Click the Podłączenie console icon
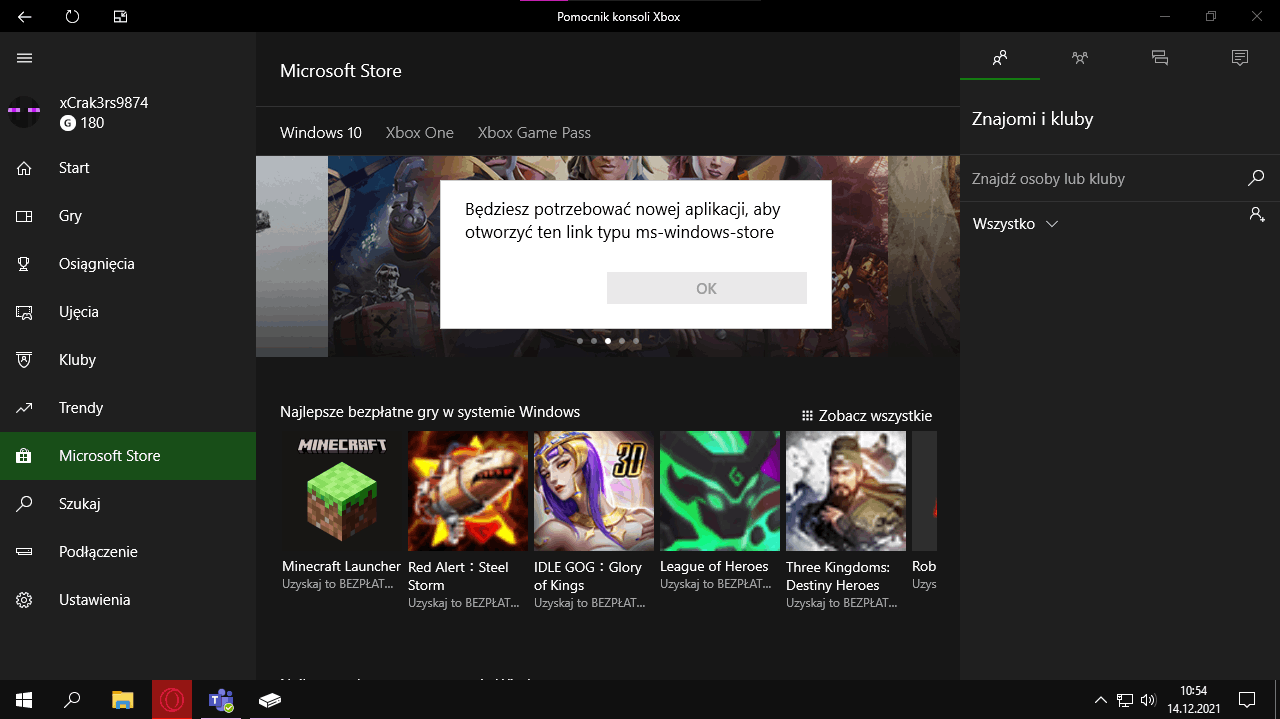This screenshot has width=1280, height=719. tap(25, 552)
